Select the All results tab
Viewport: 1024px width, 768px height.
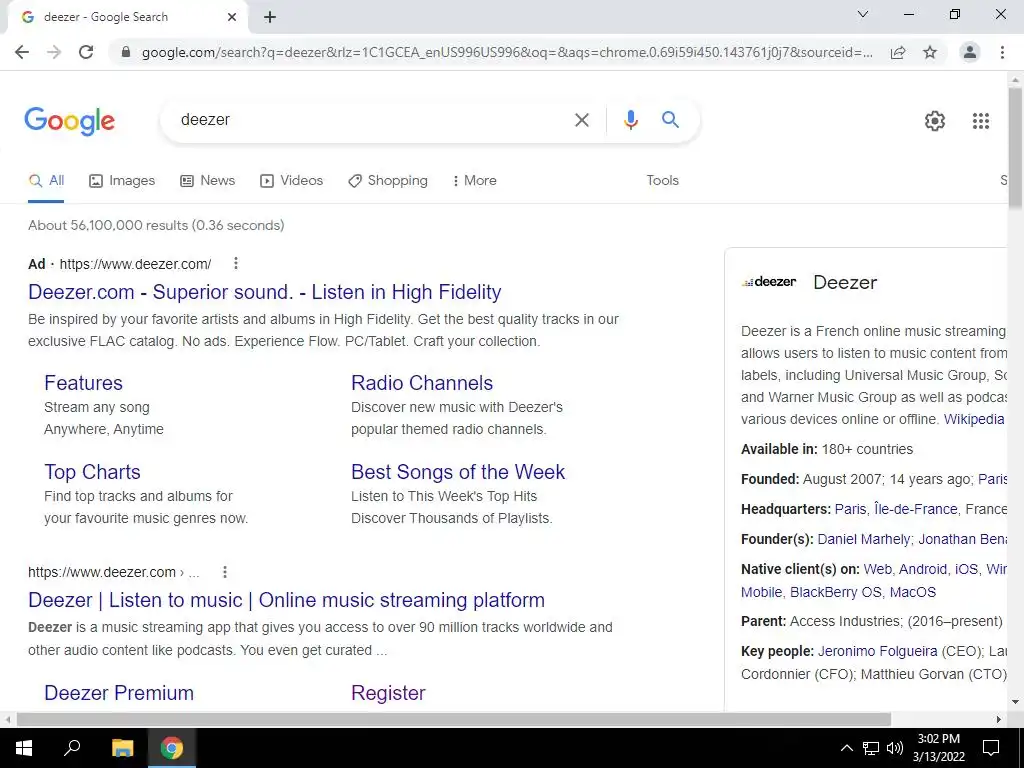click(46, 181)
